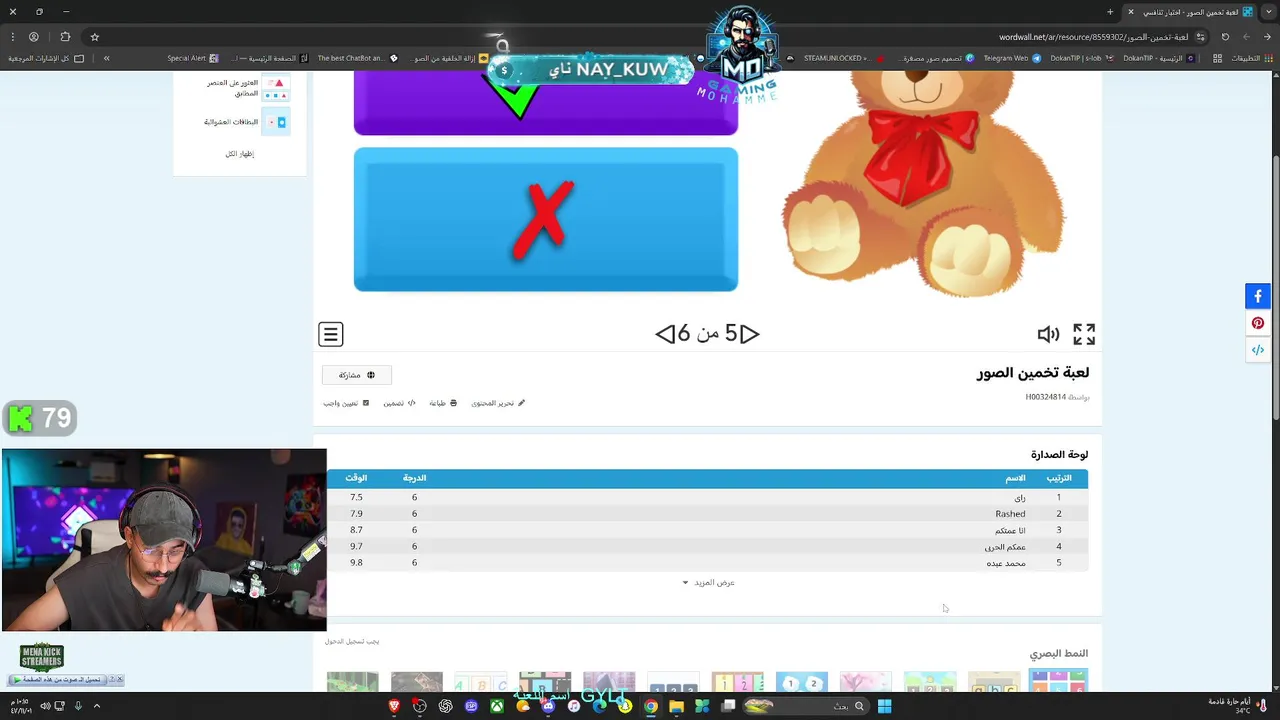Select the blue red X answer

[x=546, y=220]
